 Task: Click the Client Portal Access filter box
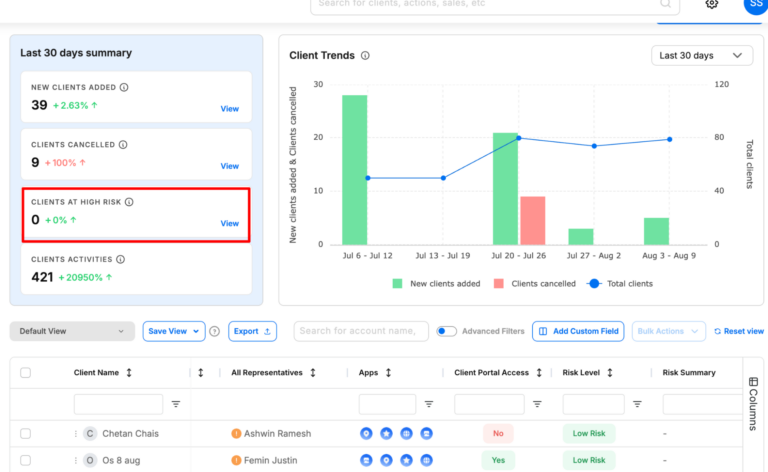489,404
